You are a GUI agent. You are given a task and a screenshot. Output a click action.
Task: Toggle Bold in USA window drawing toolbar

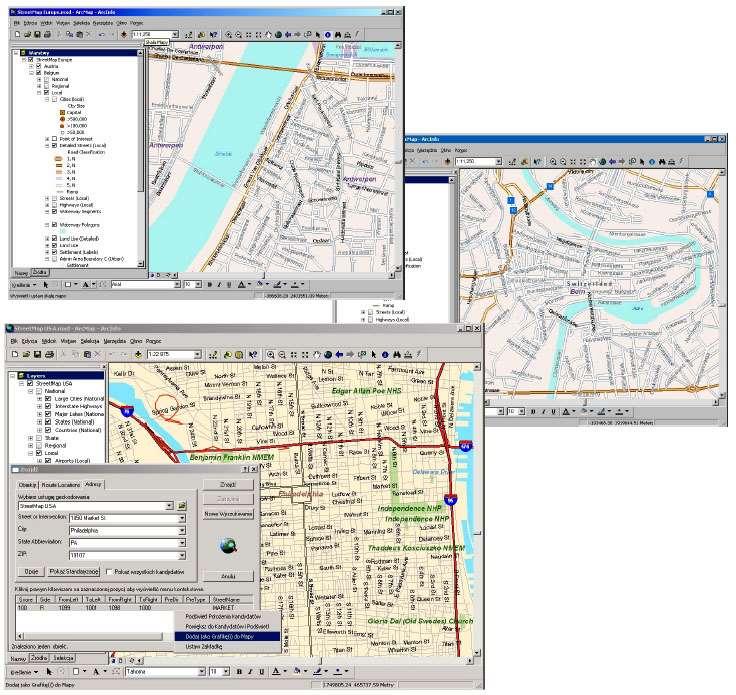239,672
